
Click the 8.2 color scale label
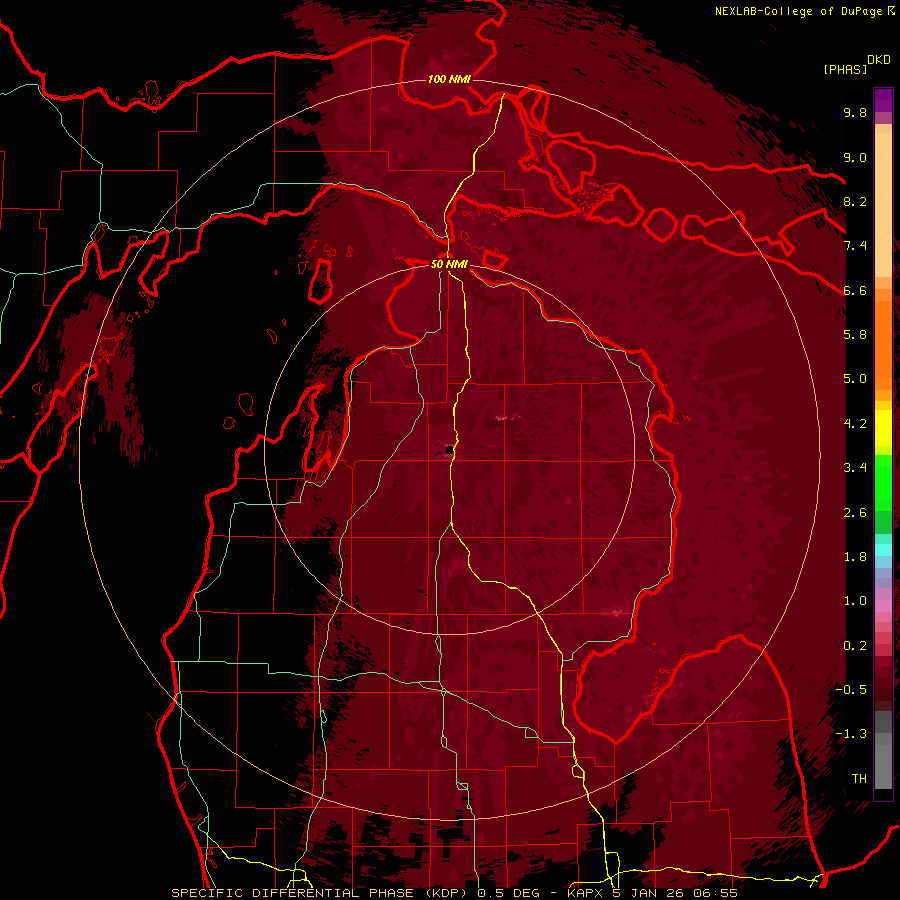tap(855, 201)
